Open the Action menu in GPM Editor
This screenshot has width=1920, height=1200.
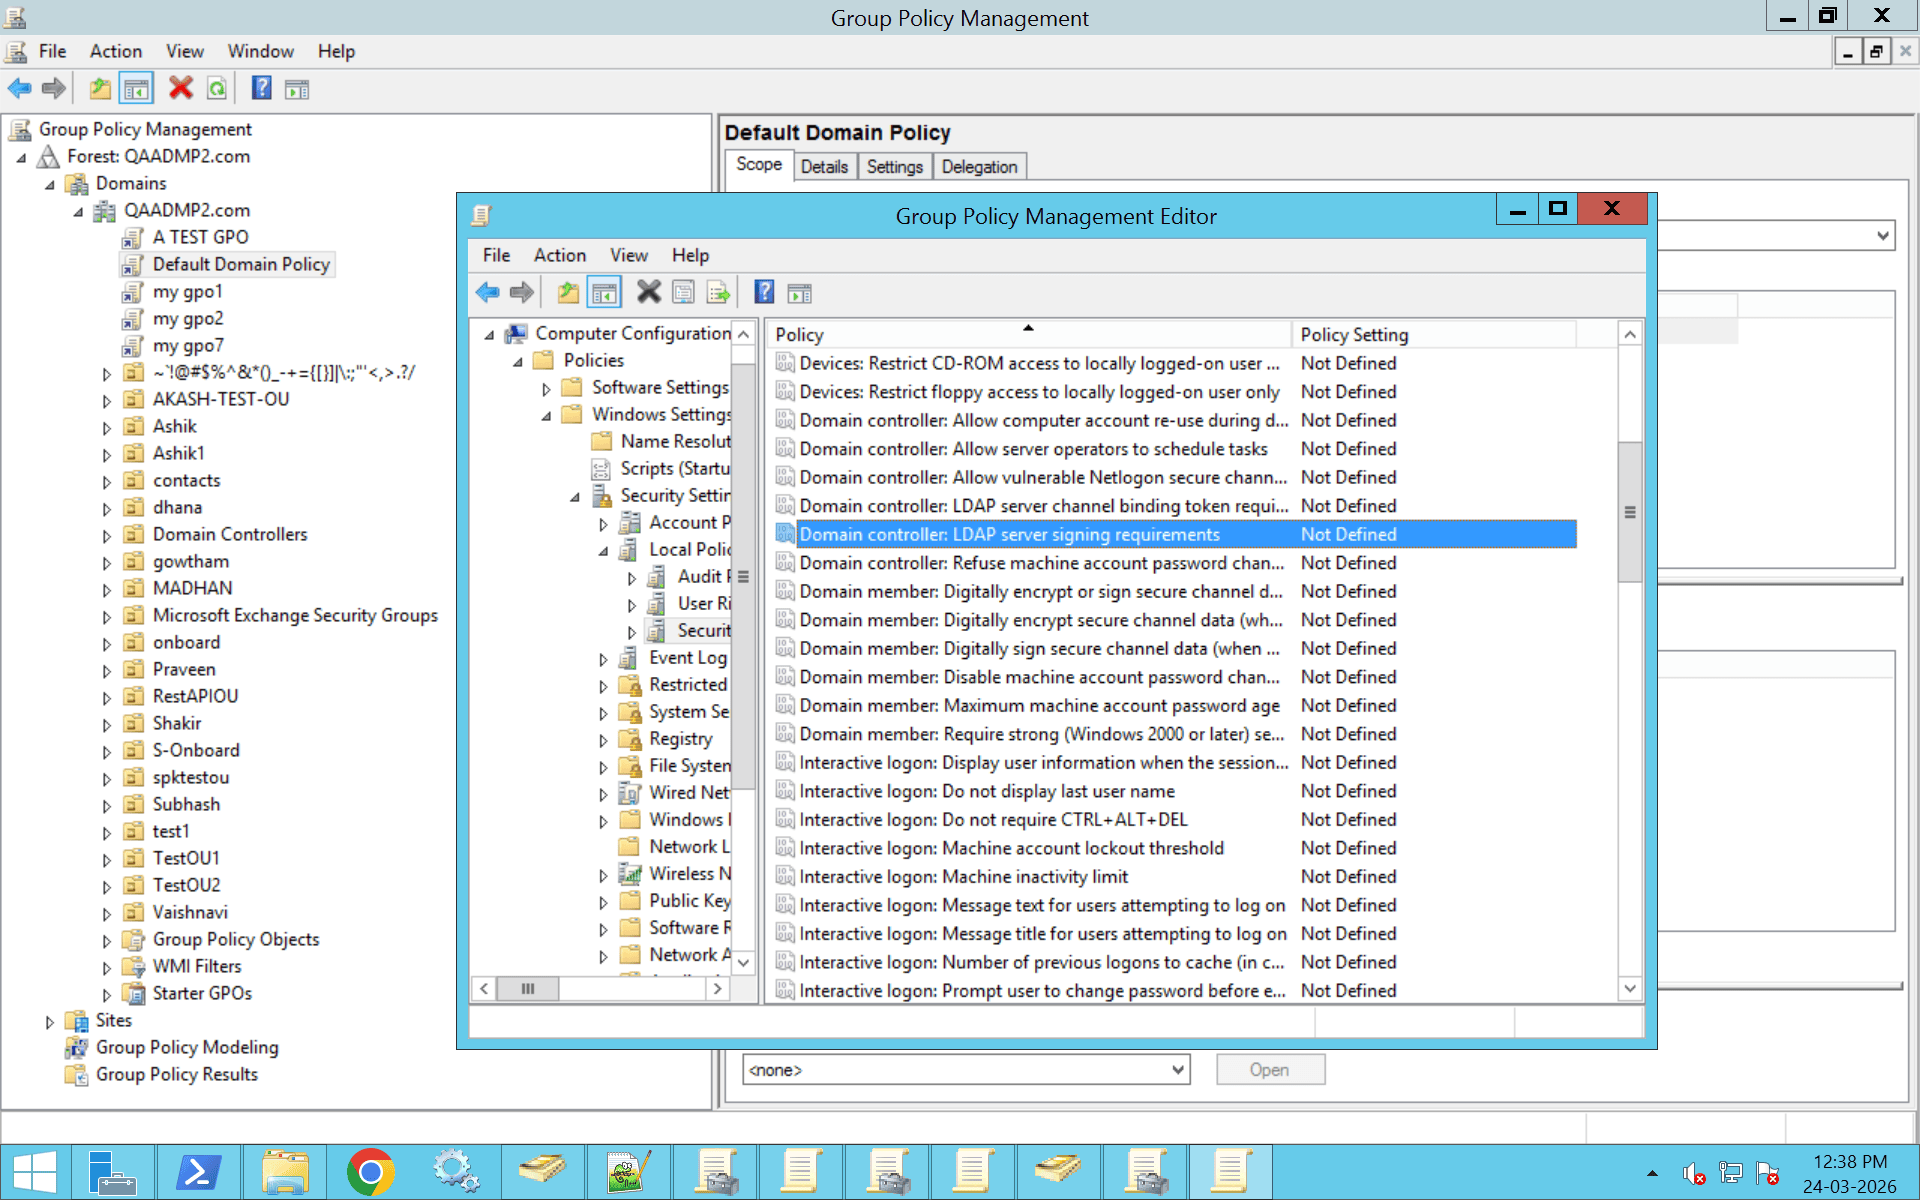[559, 255]
